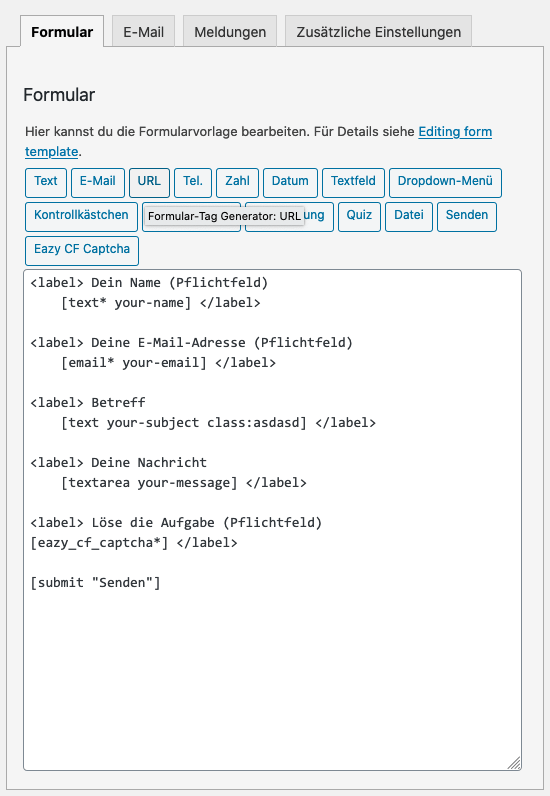This screenshot has height=796, width=550.
Task: Insert a Dropdown-Menü tag
Action: (x=445, y=182)
